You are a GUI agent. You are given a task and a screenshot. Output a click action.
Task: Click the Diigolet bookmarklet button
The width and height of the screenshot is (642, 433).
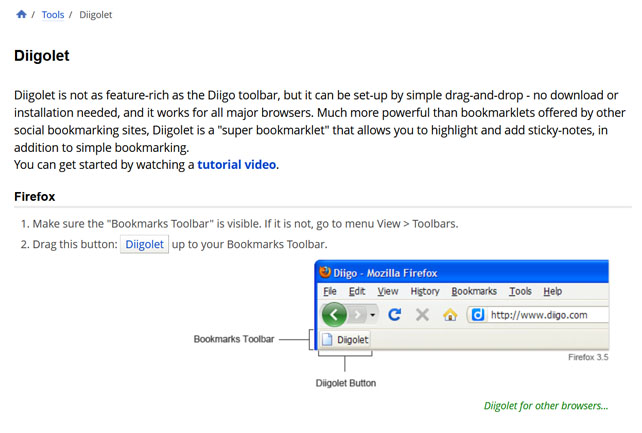(144, 244)
